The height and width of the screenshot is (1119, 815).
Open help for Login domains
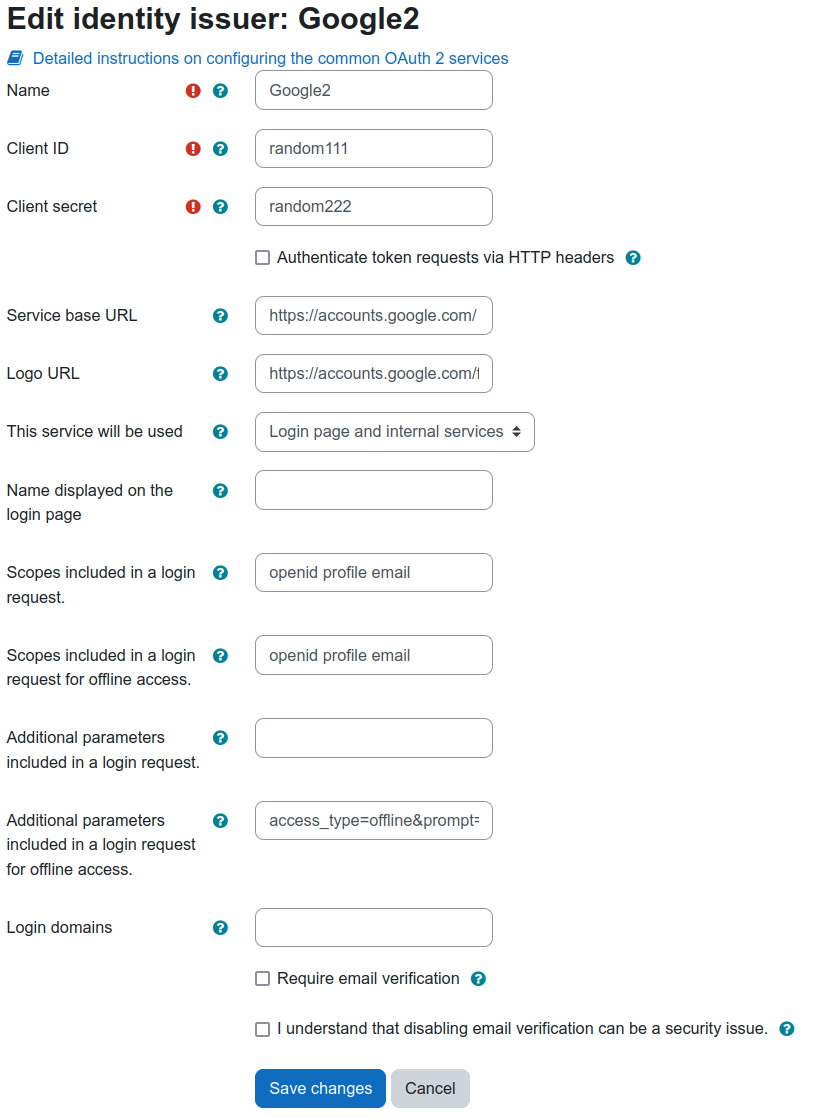221,927
